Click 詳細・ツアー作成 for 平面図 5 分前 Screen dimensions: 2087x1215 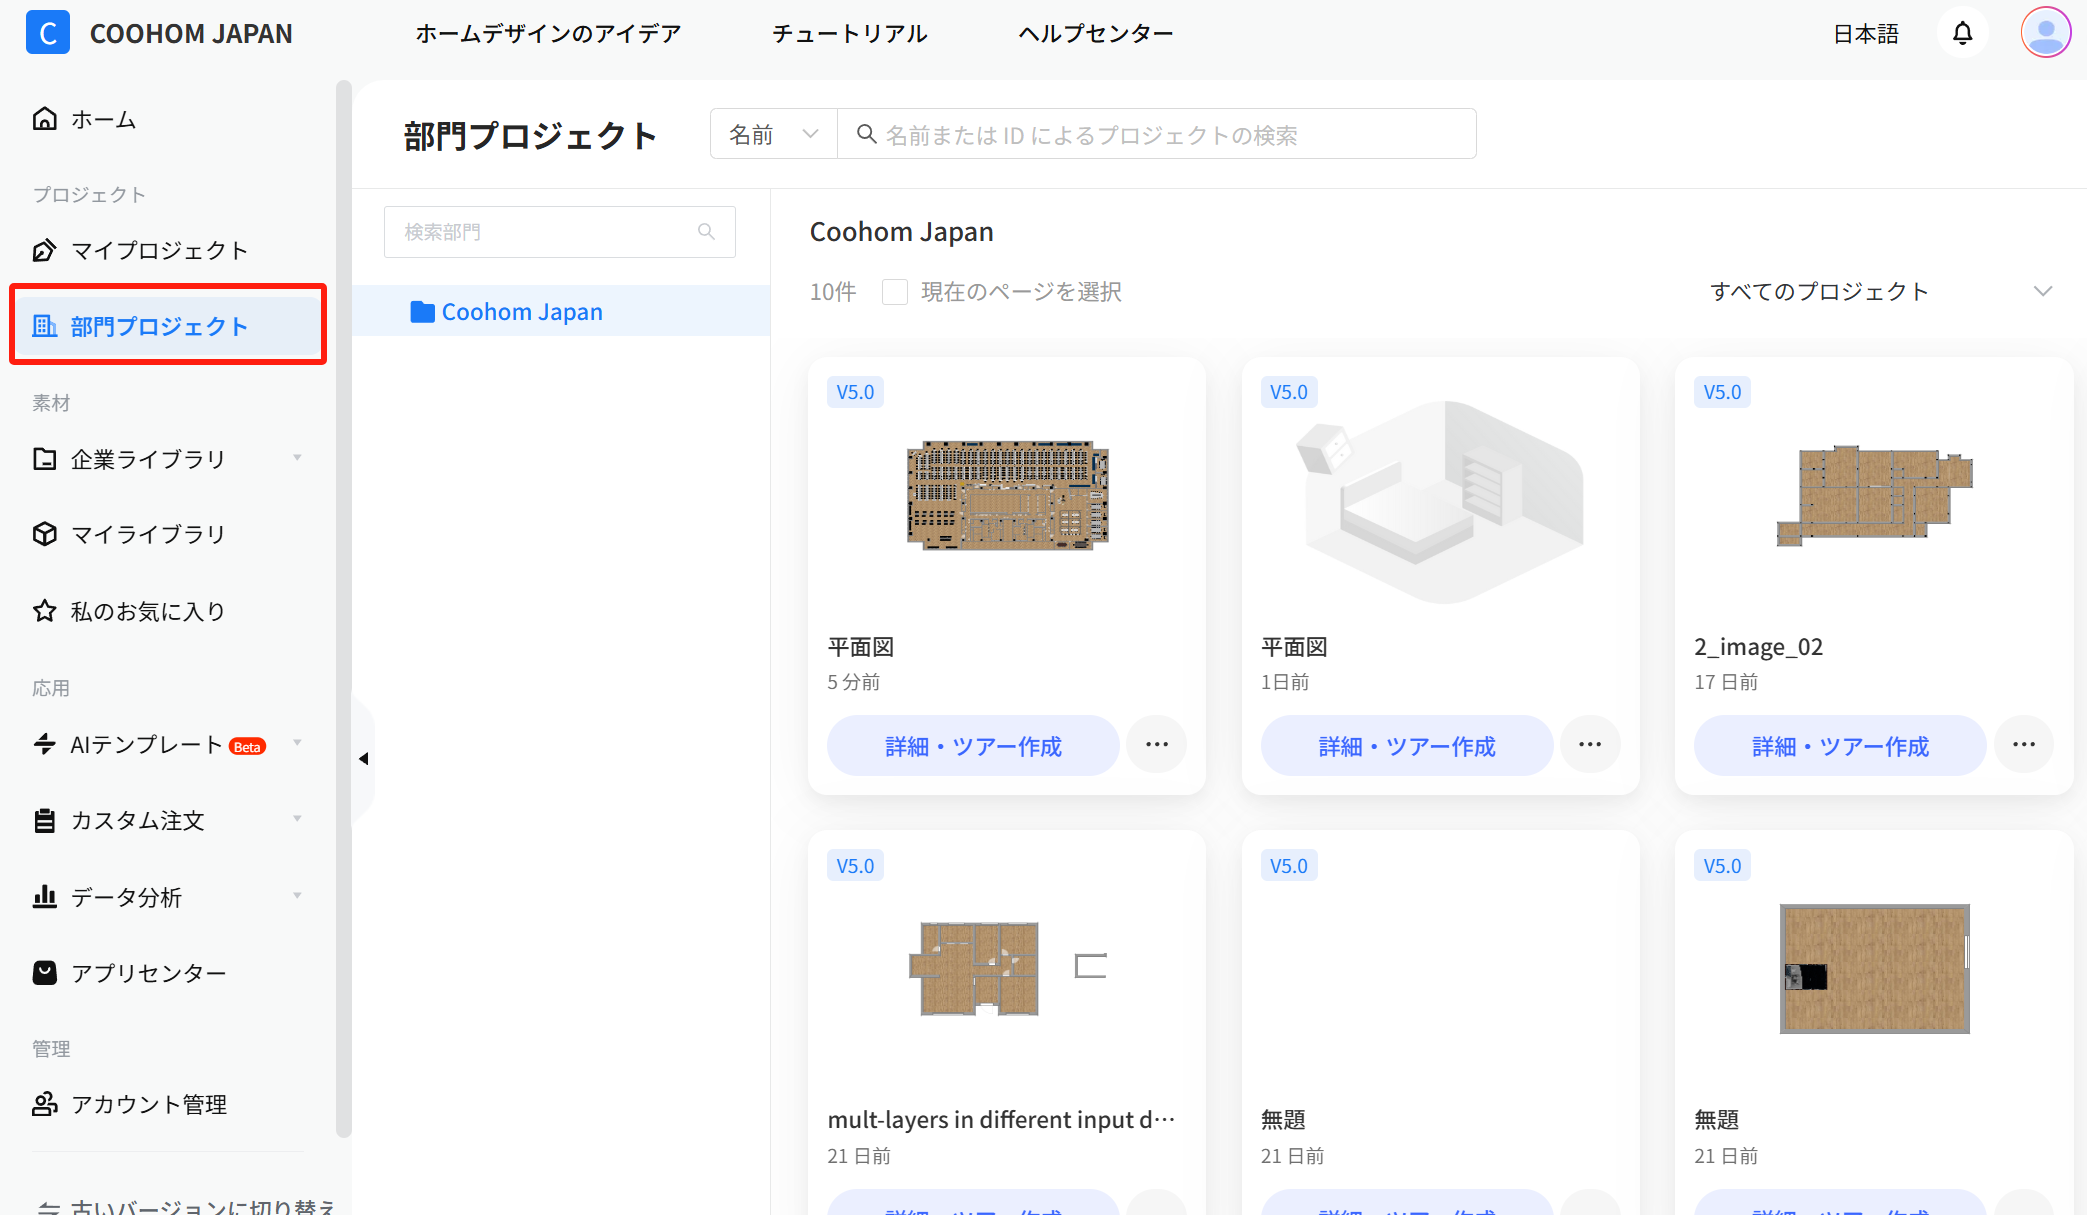click(x=973, y=745)
